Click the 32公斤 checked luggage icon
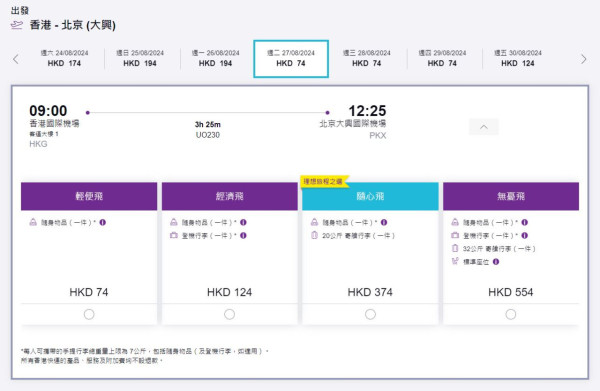Image resolution: width=600 pixels, height=391 pixels. (455, 248)
